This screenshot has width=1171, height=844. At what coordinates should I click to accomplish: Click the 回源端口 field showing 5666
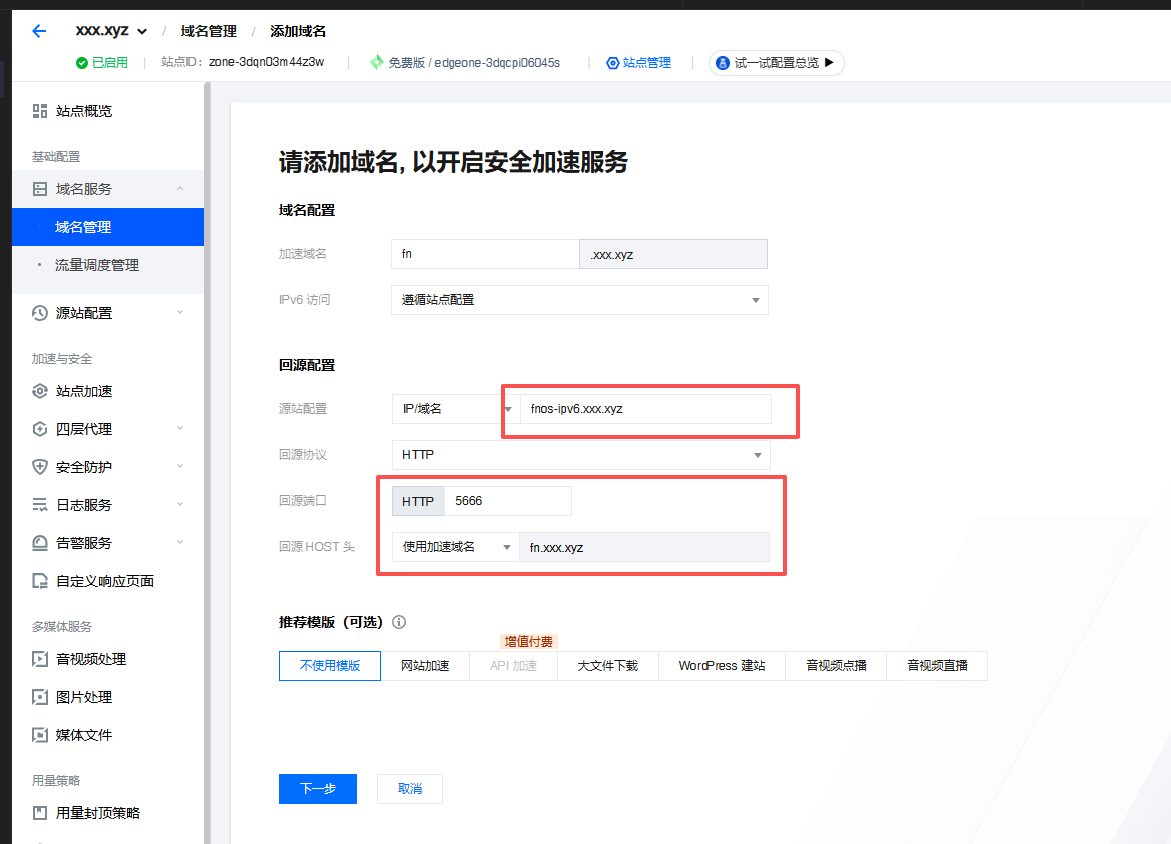[508, 501]
